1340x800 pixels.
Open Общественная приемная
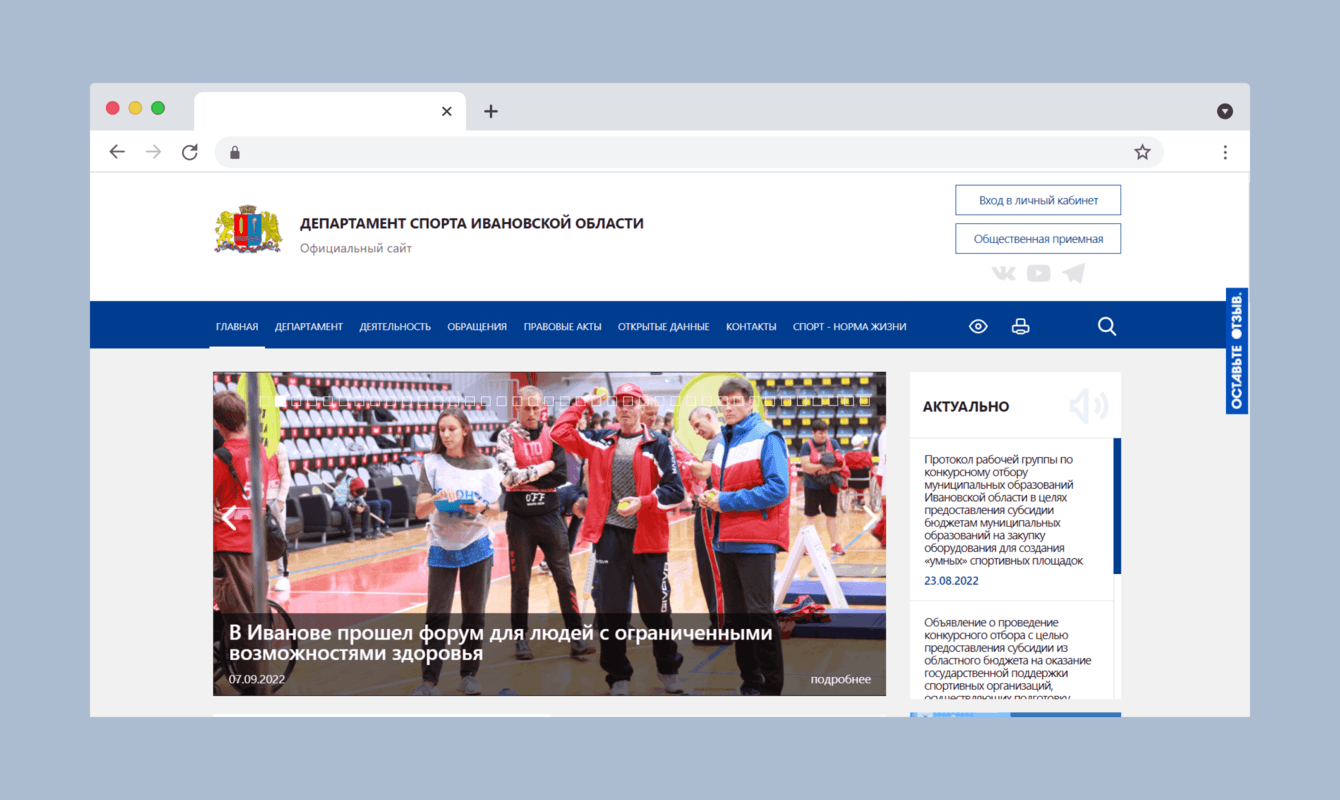pyautogui.click(x=1037, y=238)
